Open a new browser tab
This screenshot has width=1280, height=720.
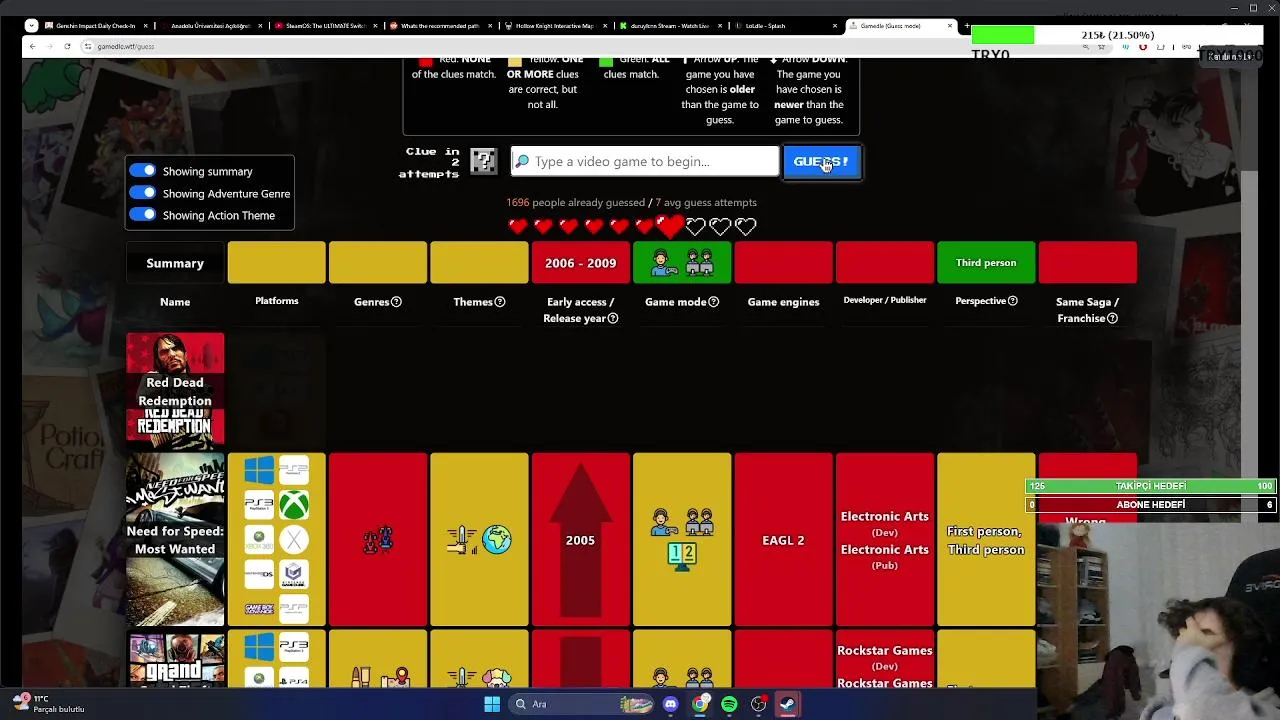(x=965, y=25)
